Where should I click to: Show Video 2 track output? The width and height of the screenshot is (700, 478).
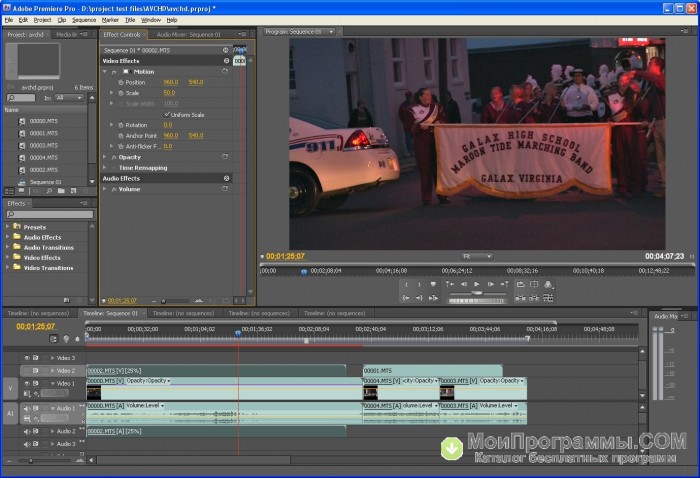[27, 370]
